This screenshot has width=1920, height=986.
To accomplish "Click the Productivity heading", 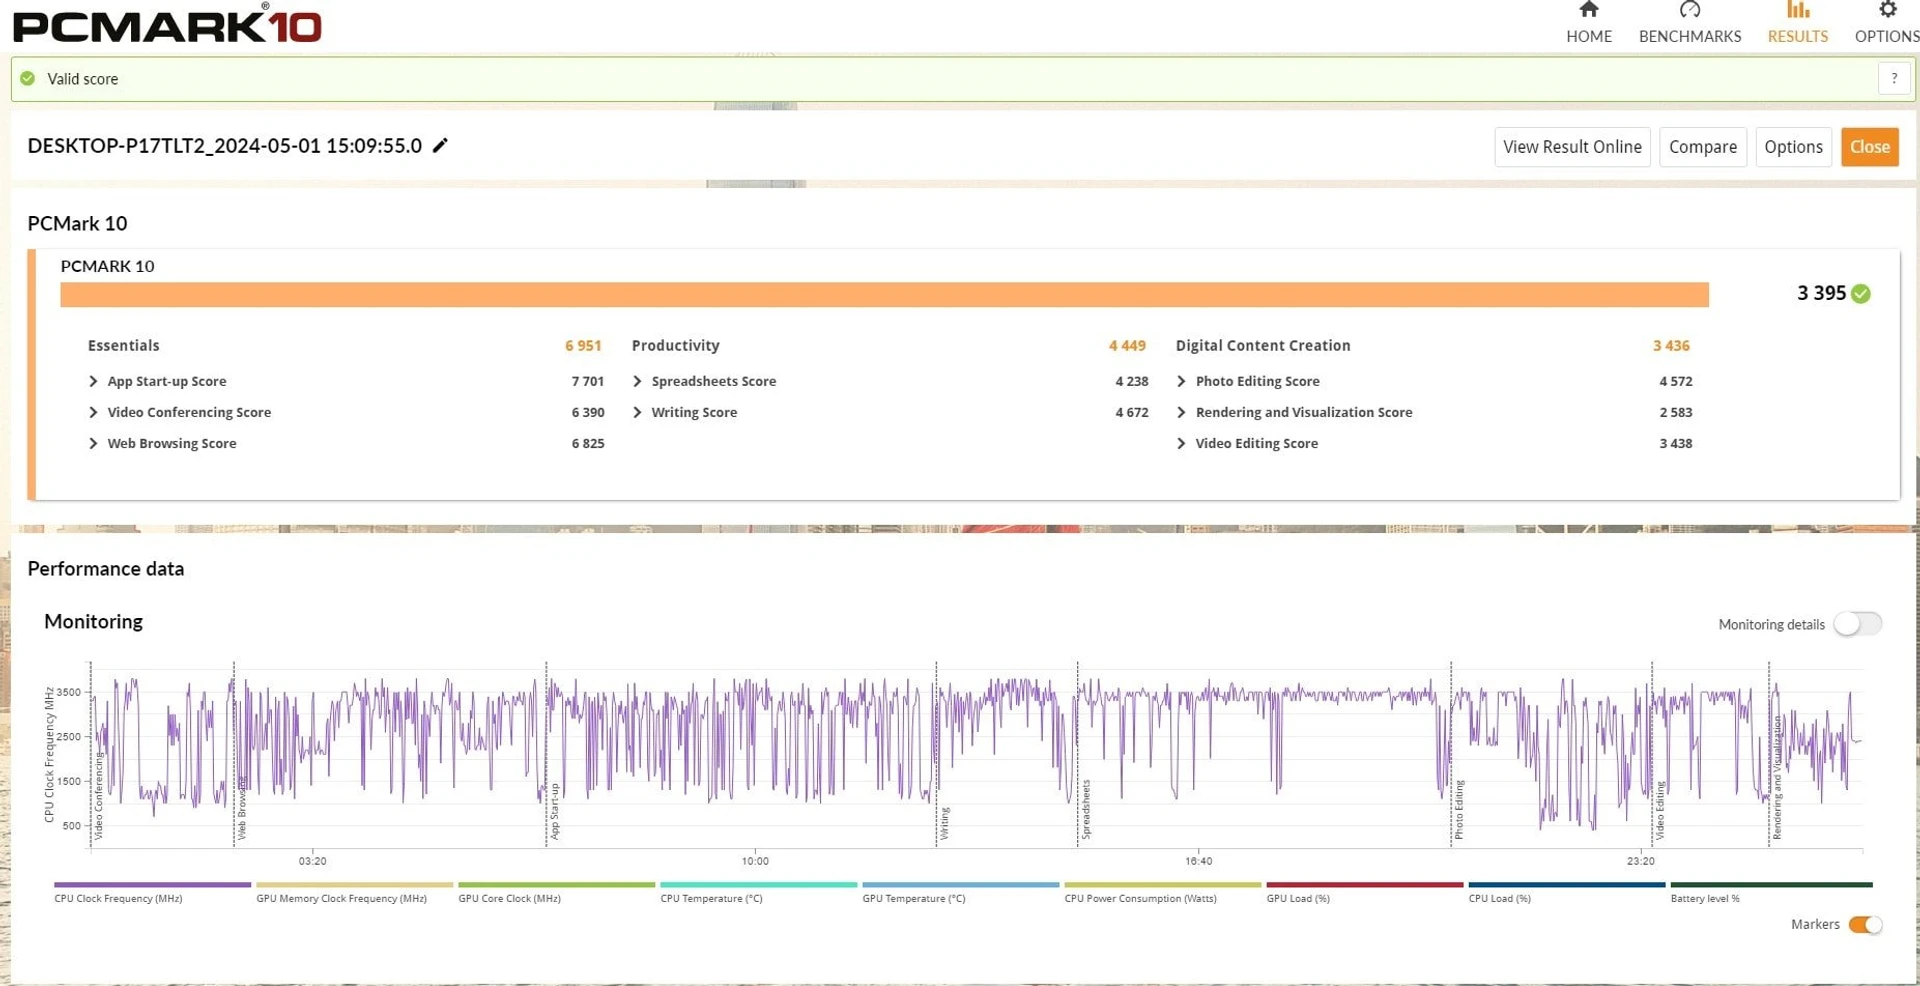I will 675,346.
